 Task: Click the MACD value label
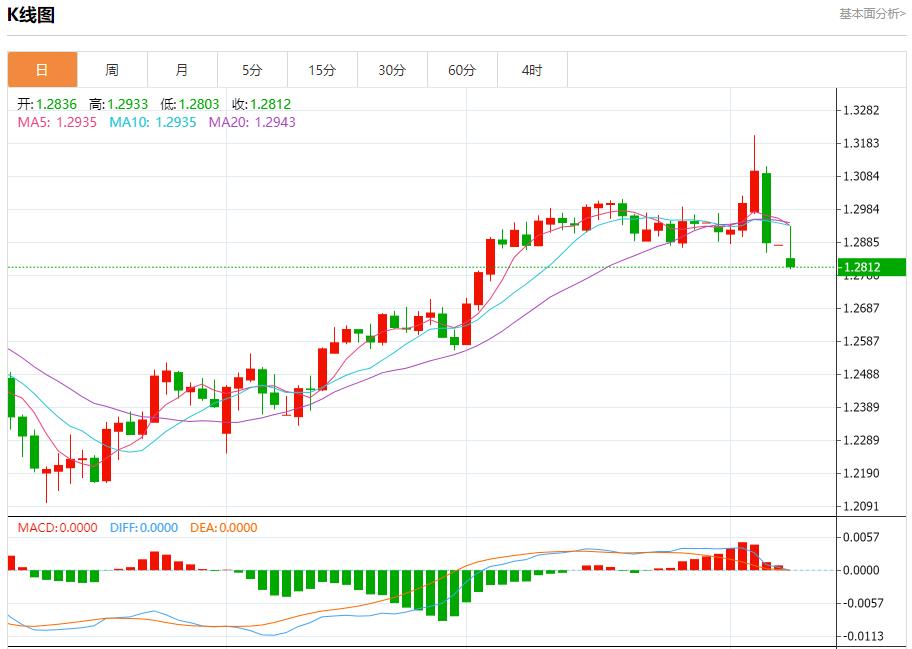pos(56,528)
